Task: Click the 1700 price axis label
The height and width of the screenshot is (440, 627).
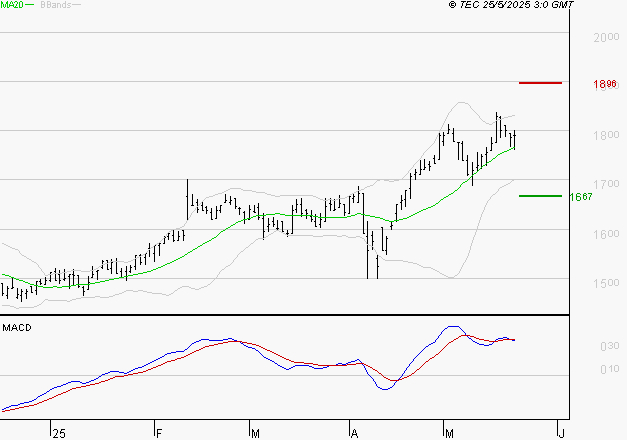Action: 606,184
